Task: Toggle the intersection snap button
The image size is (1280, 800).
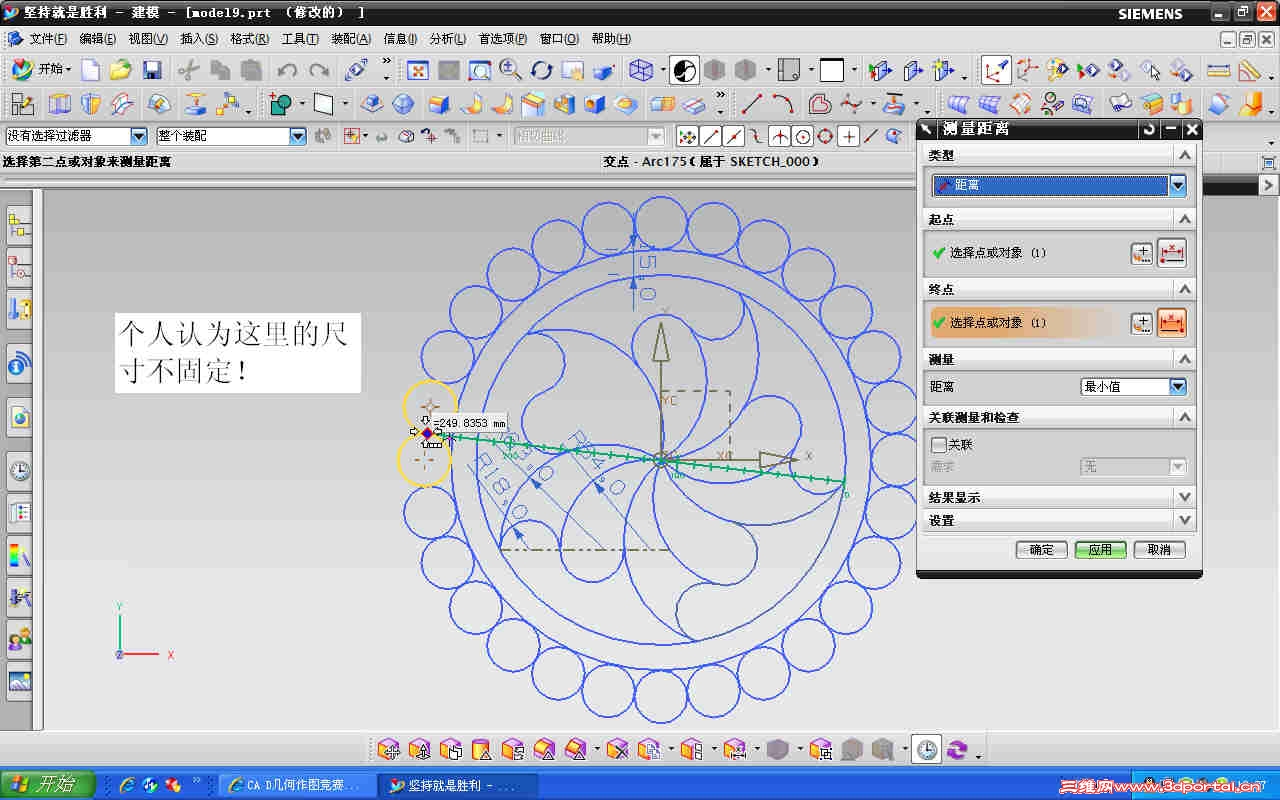Action: pos(779,136)
